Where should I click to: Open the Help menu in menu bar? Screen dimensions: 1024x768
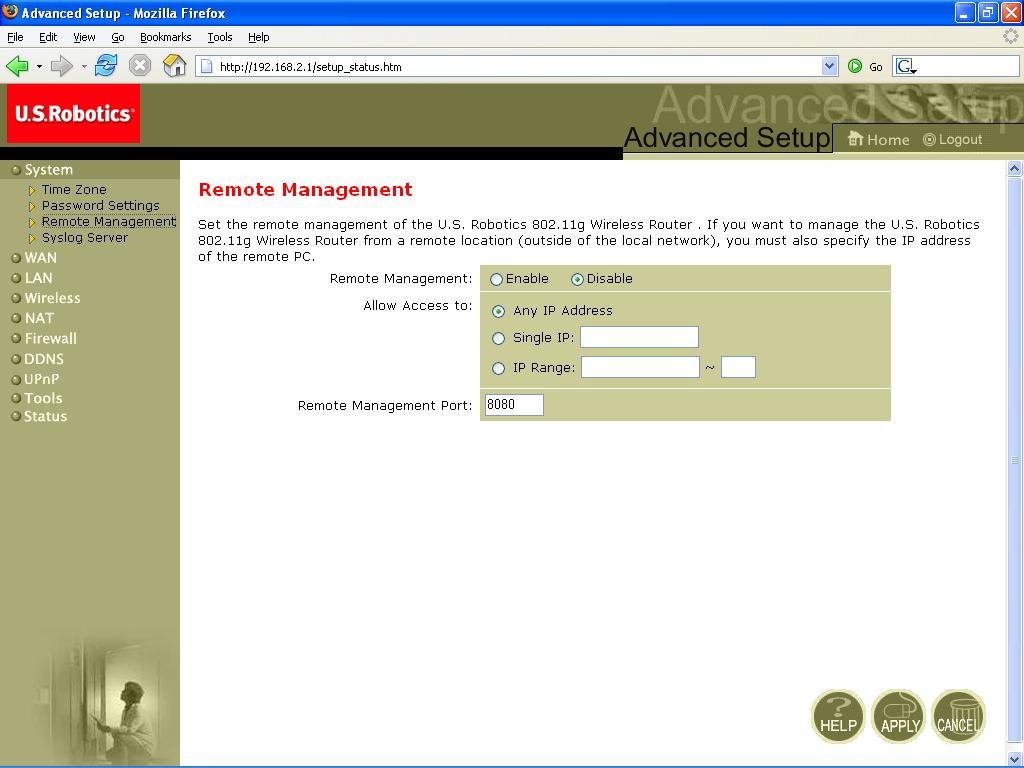pyautogui.click(x=259, y=37)
